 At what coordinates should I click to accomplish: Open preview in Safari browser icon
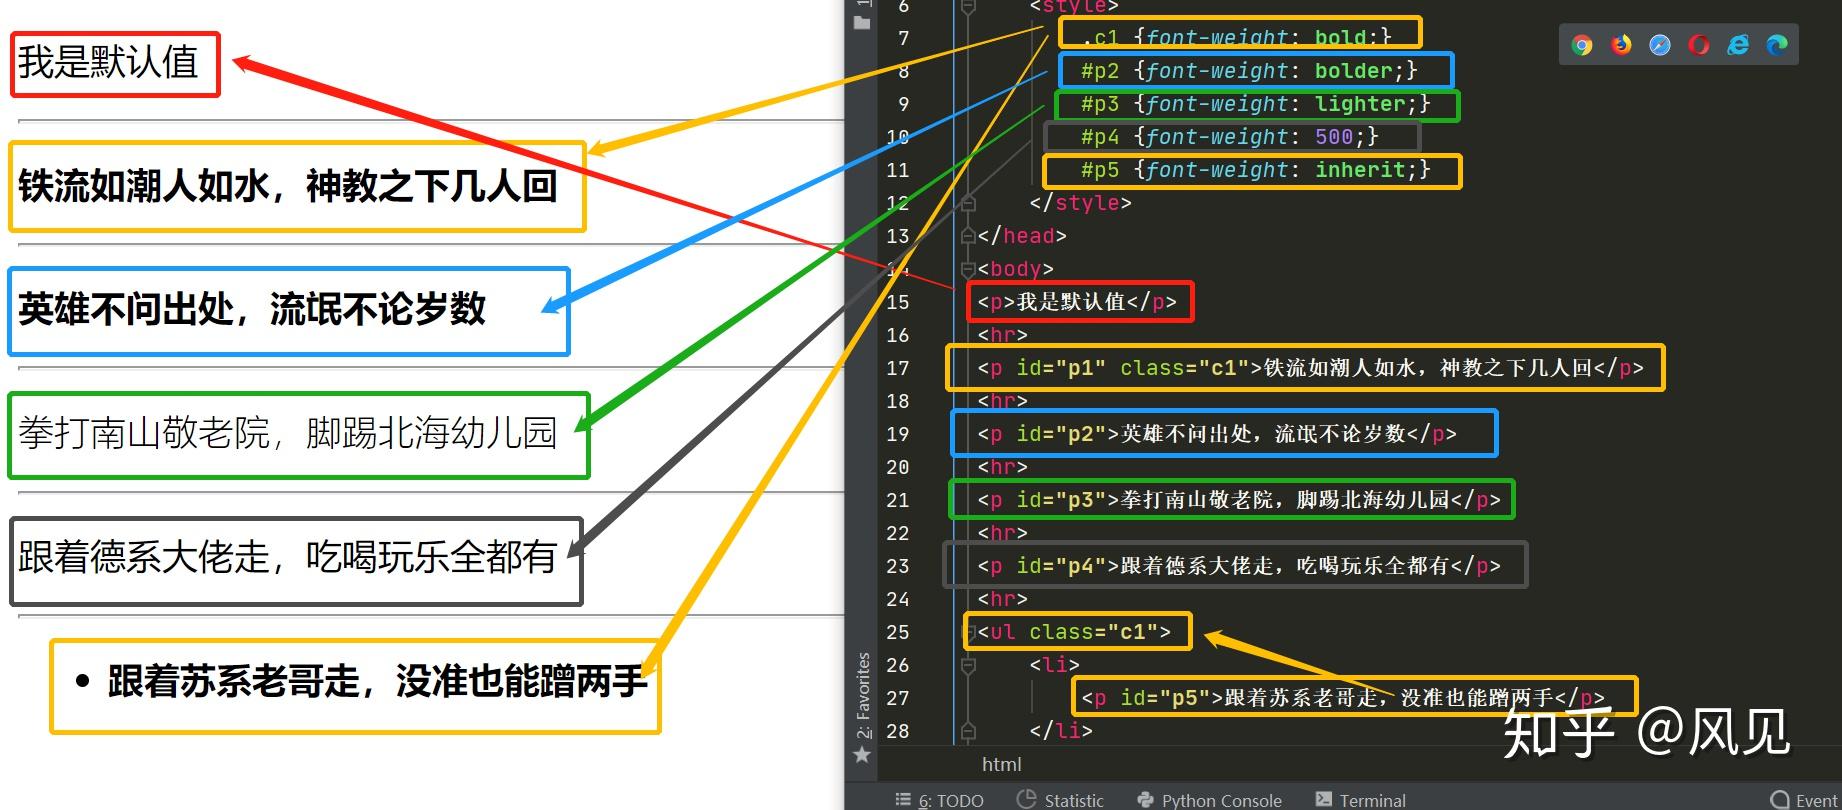point(1660,45)
